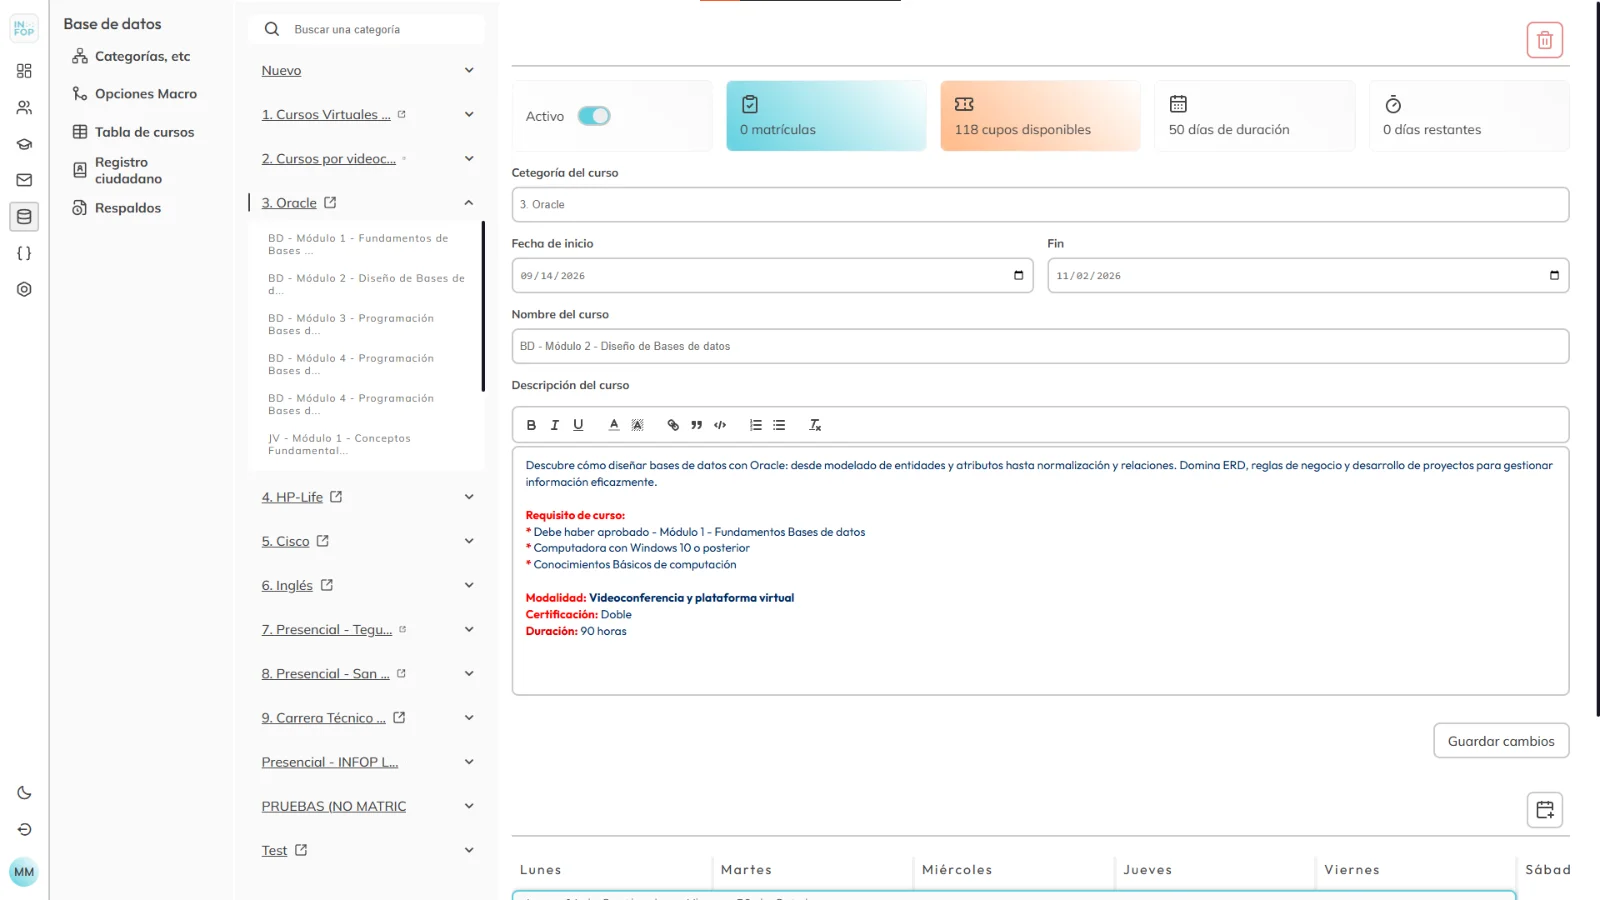The width and height of the screenshot is (1600, 900).
Task: Open the curly braces icon in the left rail
Action: (24, 253)
